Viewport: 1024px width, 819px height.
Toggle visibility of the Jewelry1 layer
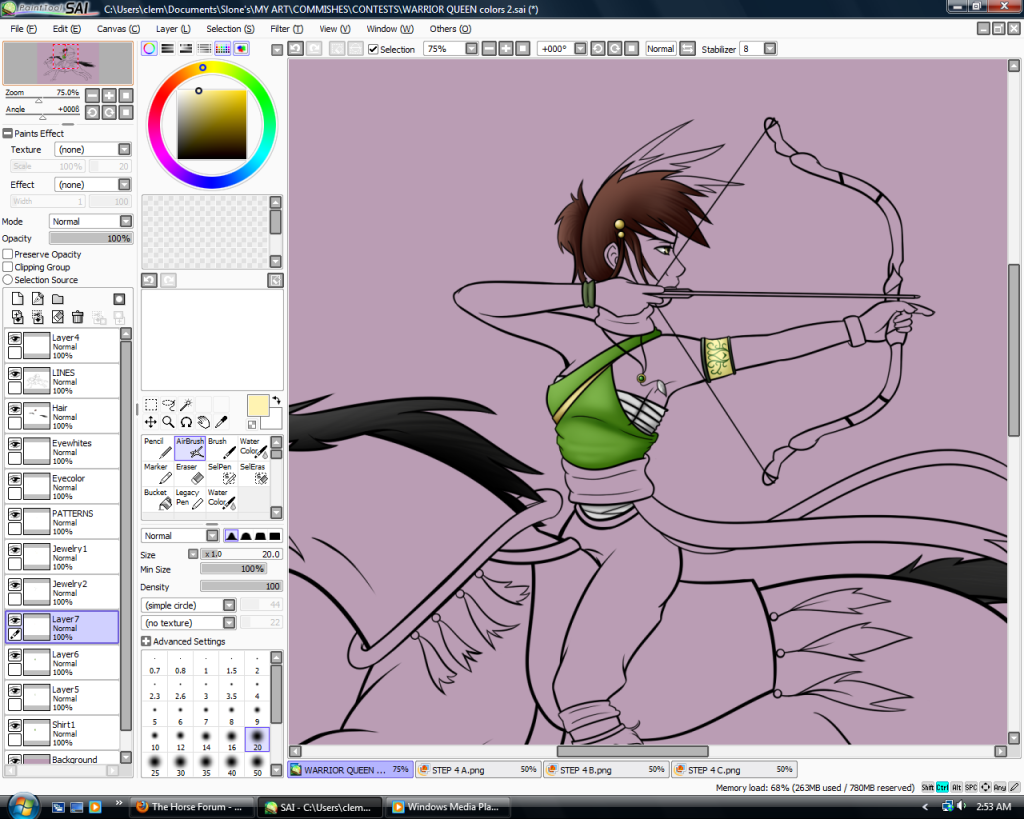[14, 550]
